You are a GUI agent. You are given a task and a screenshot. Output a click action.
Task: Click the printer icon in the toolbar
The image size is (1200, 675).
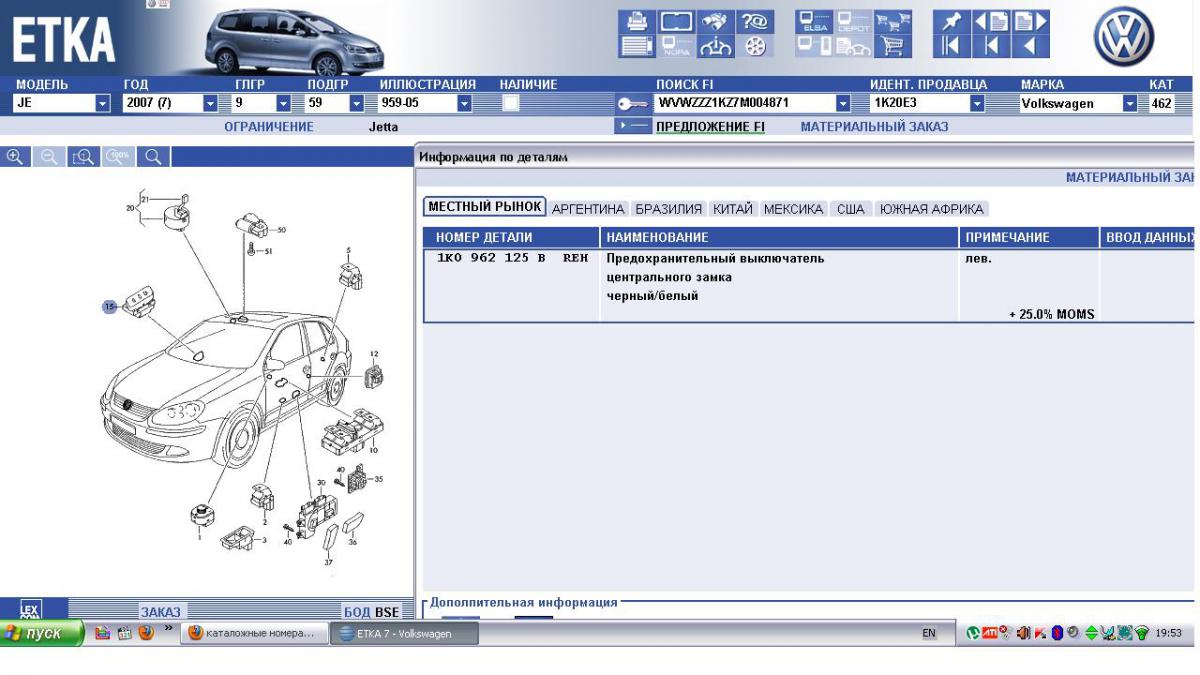(x=636, y=22)
